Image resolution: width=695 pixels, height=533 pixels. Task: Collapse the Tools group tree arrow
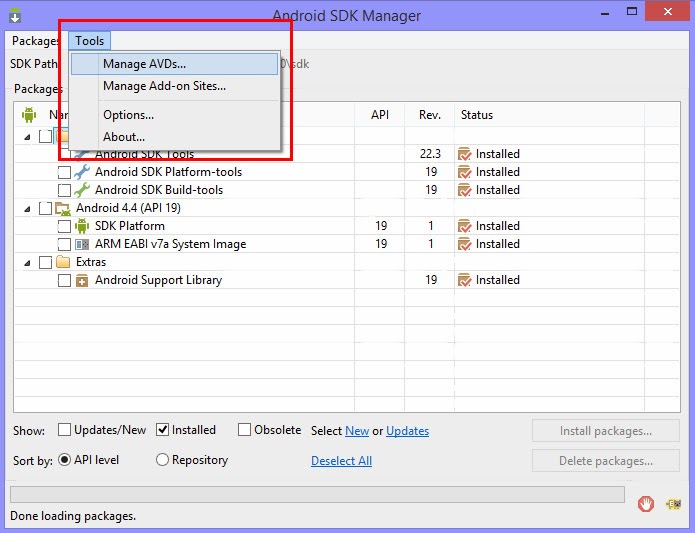(27, 137)
